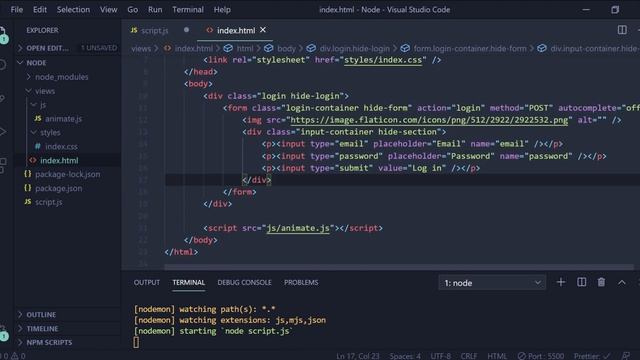The width and height of the screenshot is (640, 360).
Task: Close the index.html tab
Action: (x=263, y=30)
